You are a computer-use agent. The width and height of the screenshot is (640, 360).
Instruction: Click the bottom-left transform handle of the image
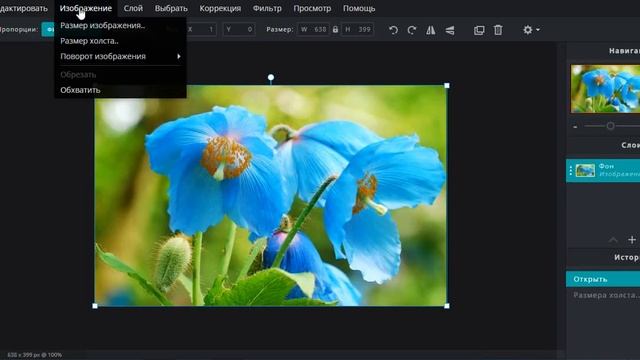95,306
